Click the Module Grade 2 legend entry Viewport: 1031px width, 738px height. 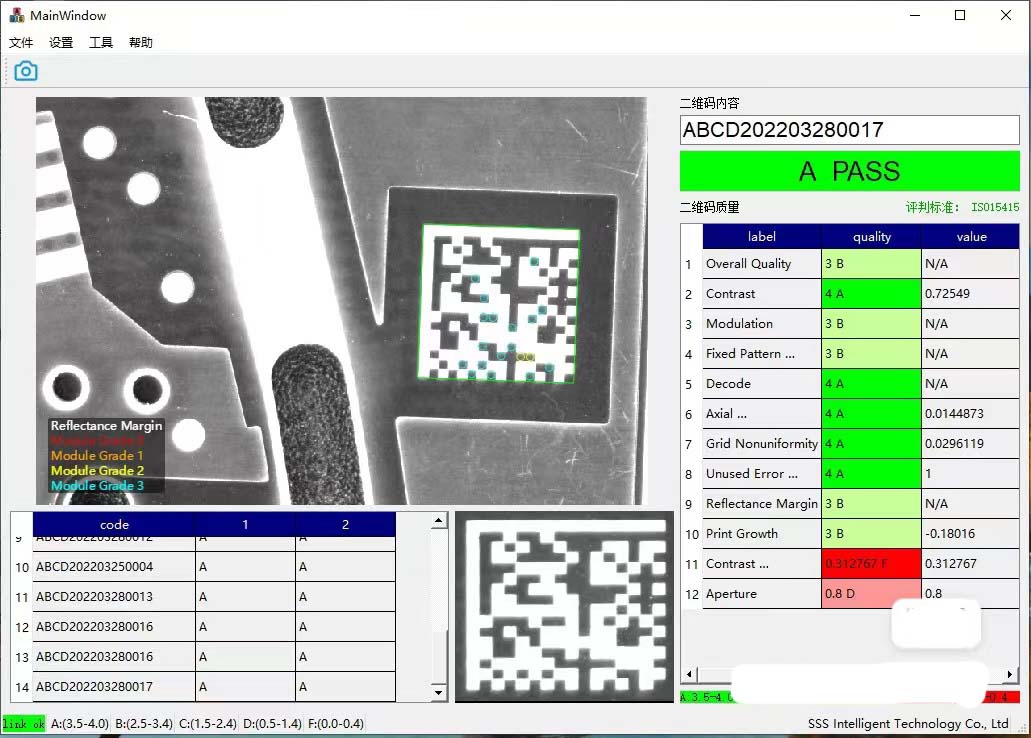tap(97, 470)
